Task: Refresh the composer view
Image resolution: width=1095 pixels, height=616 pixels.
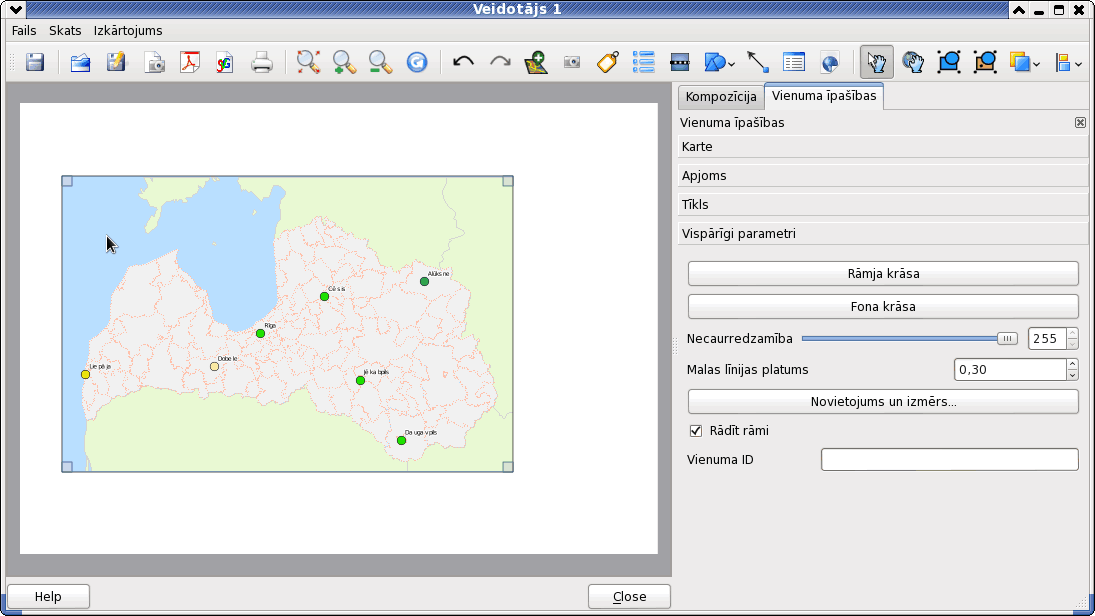Action: pyautogui.click(x=417, y=62)
